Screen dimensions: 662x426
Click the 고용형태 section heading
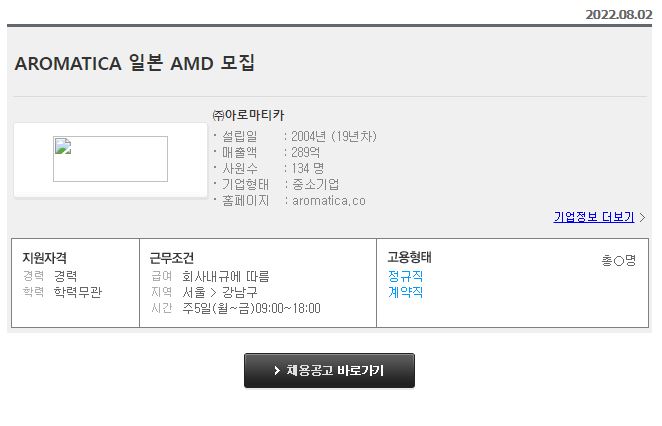(409, 257)
